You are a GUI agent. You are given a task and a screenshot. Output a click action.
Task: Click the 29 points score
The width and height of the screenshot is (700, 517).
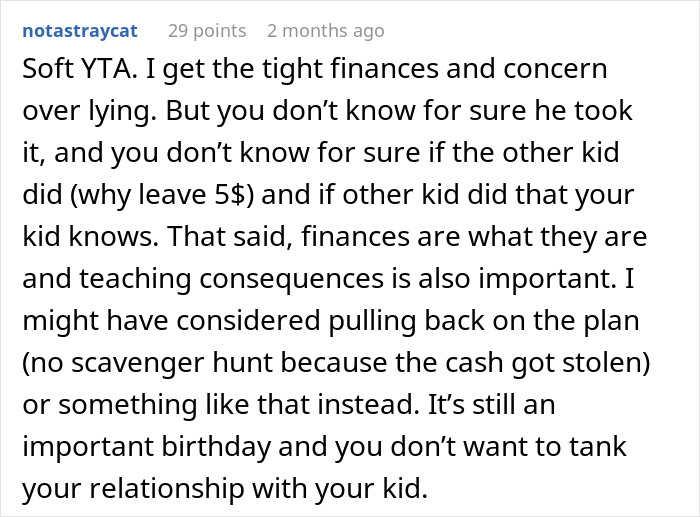tap(206, 31)
